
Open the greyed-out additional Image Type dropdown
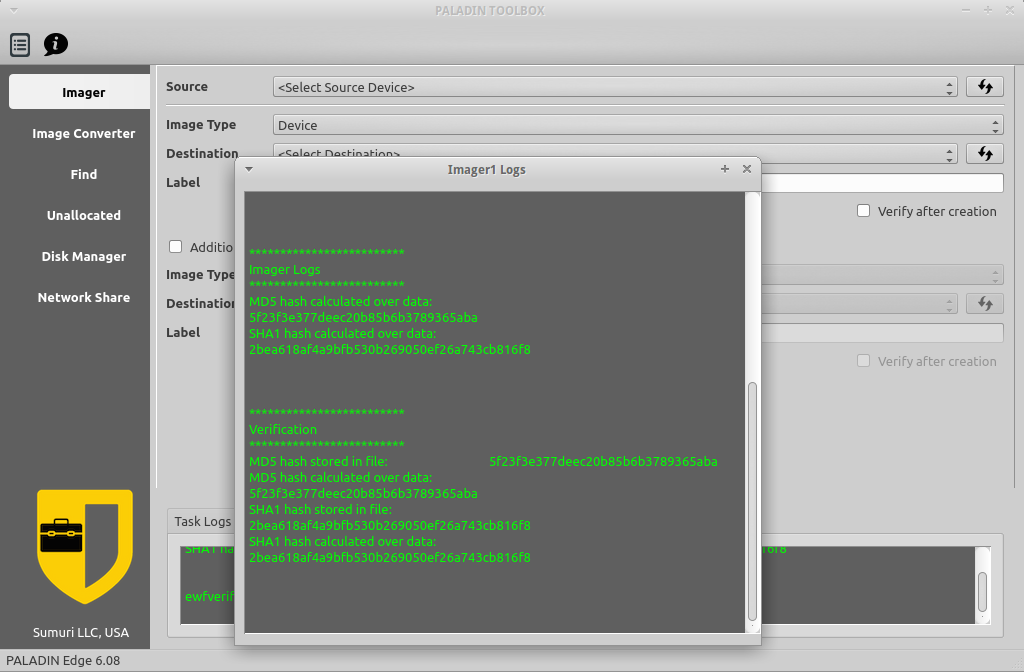tap(882, 275)
